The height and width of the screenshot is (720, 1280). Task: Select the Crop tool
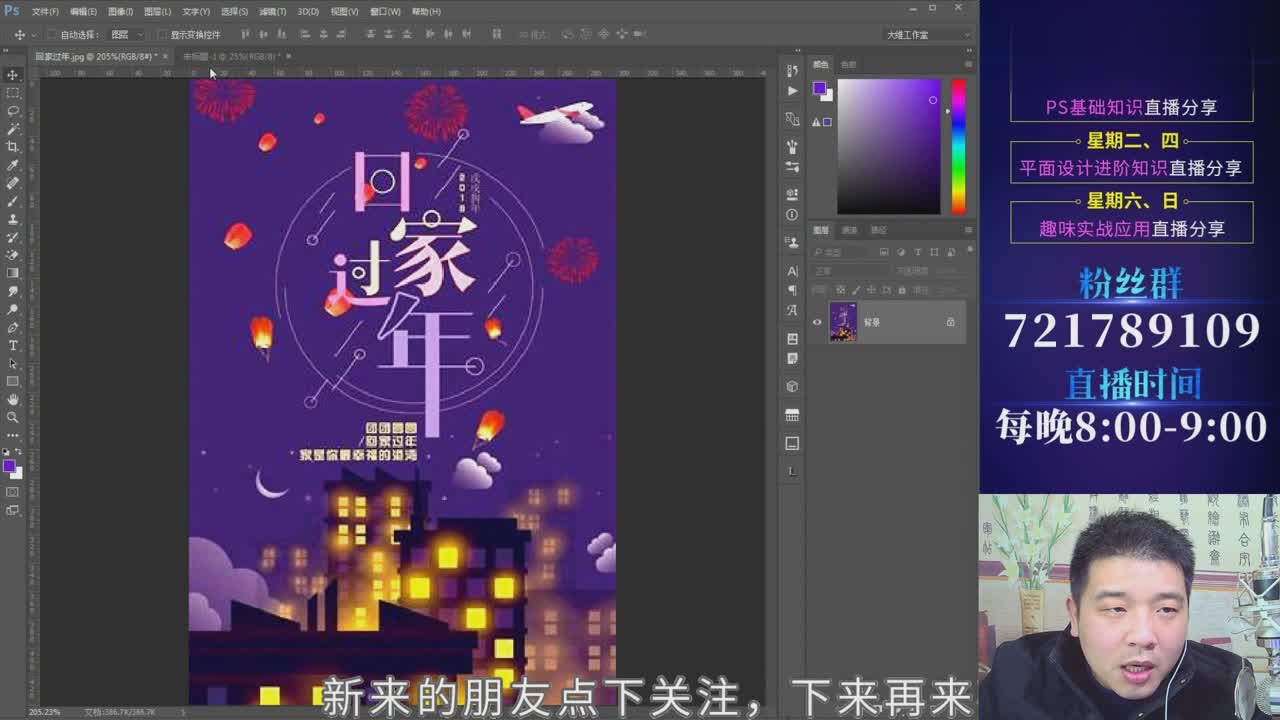point(13,147)
